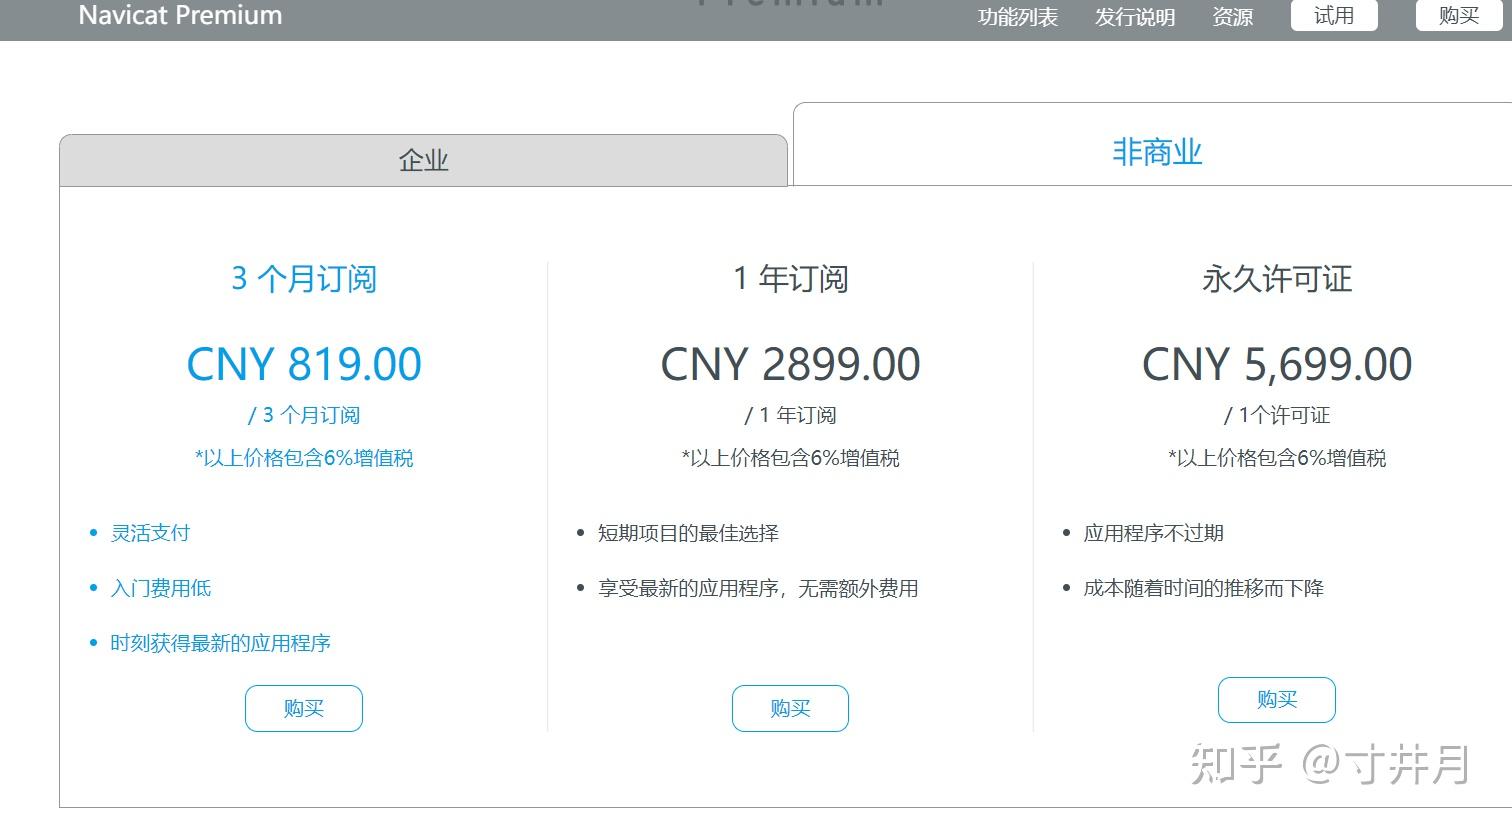Click the tax note under CNY 819.00
The height and width of the screenshot is (827, 1512).
(x=304, y=458)
